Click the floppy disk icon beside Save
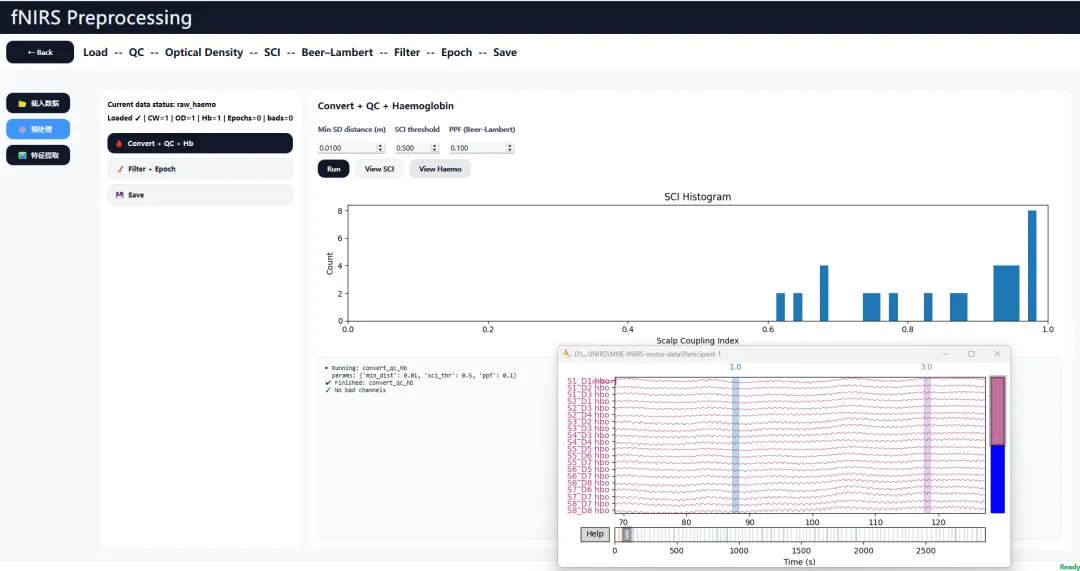This screenshot has width=1080, height=571. 119,195
